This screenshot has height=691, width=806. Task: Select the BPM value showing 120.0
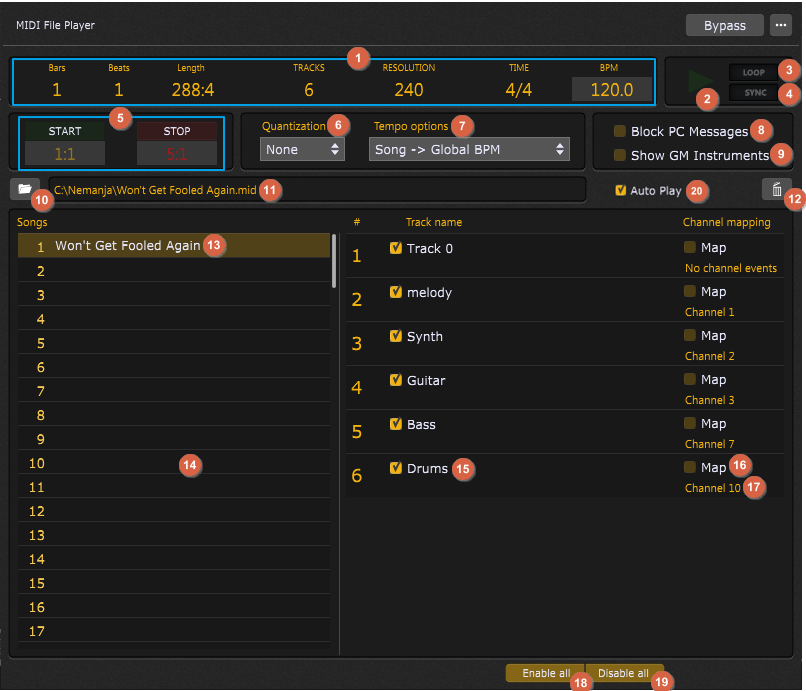point(613,88)
